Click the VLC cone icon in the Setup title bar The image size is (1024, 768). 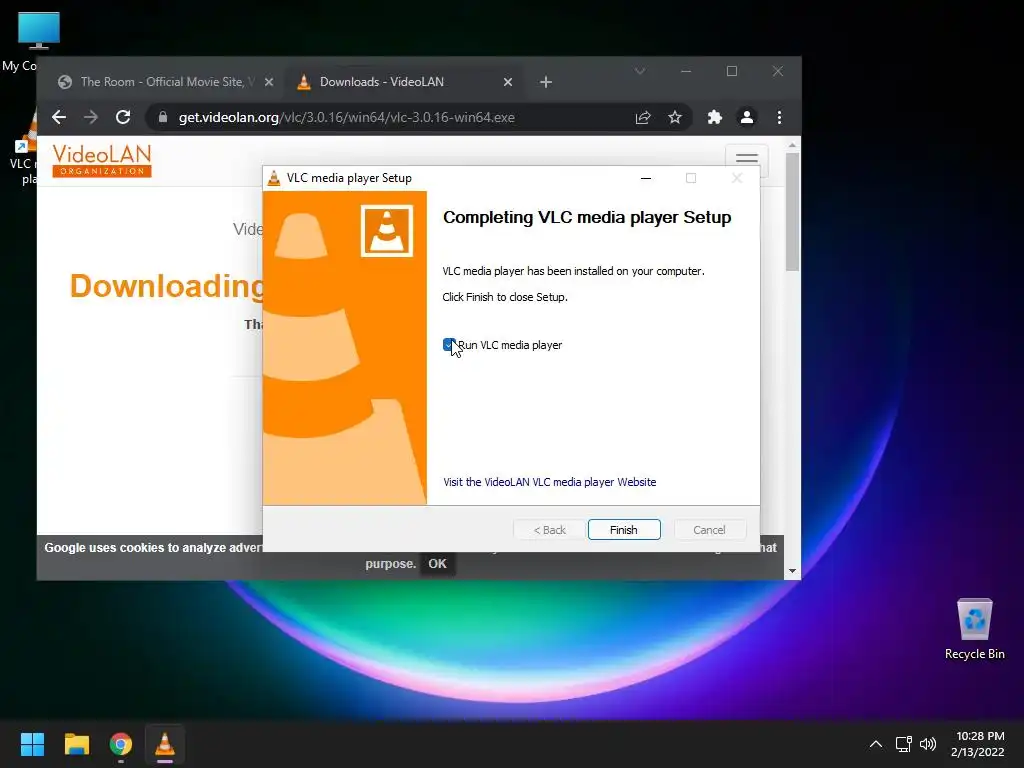tap(274, 178)
